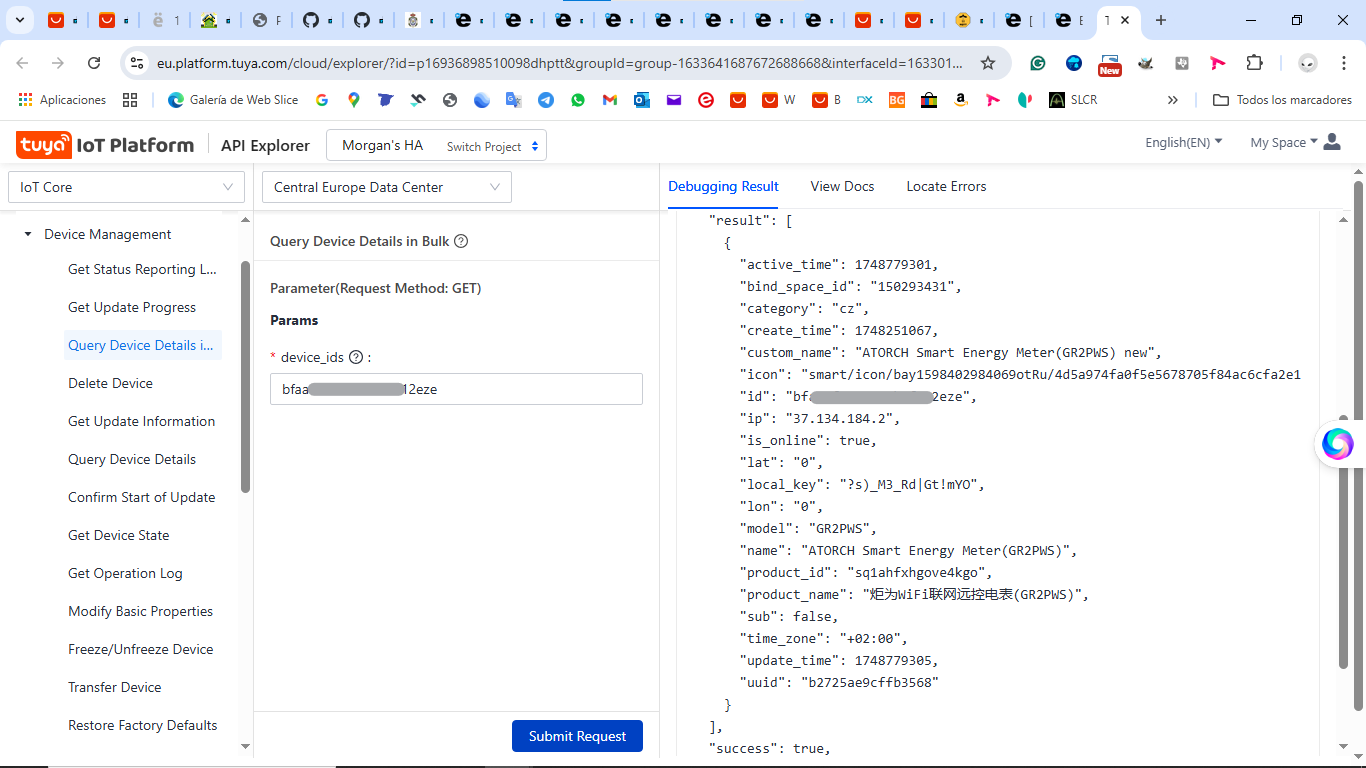
Task: Switch to the Locate Errors tab
Action: coord(946,186)
